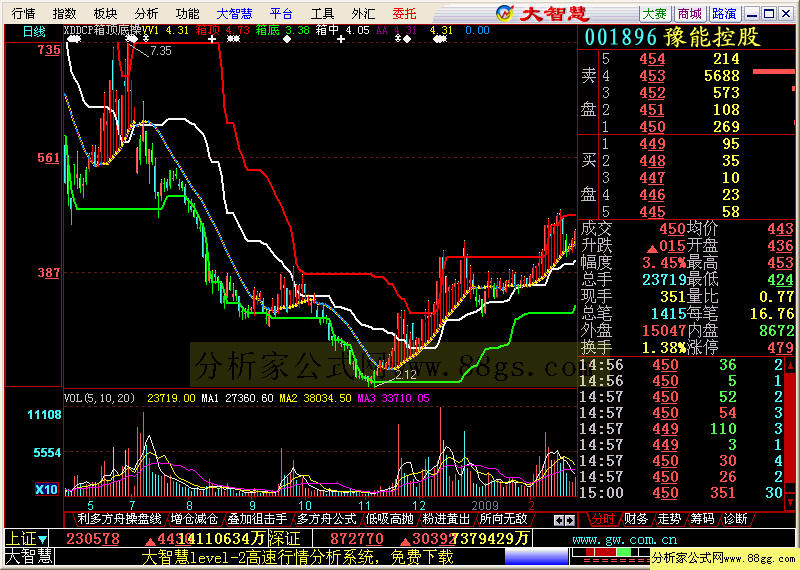Switch to 利多方舟操盘线 indicator tab
The image size is (800, 570).
click(x=119, y=519)
